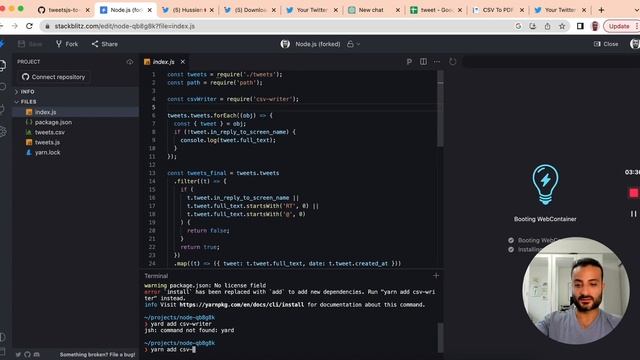This screenshot has height=360, width=640.
Task: Add a new terminal with plus icon
Action: (x=436, y=276)
